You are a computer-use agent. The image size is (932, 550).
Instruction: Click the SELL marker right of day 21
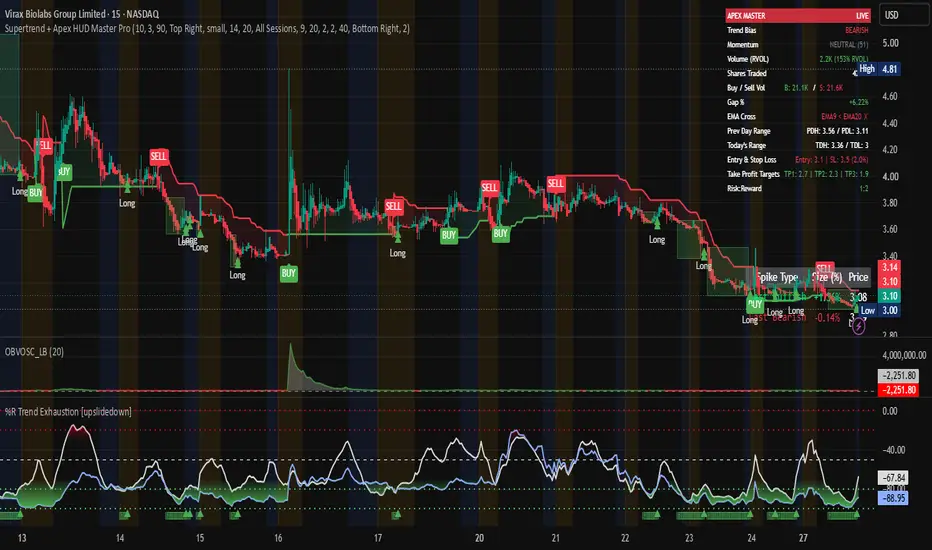pyautogui.click(x=556, y=183)
